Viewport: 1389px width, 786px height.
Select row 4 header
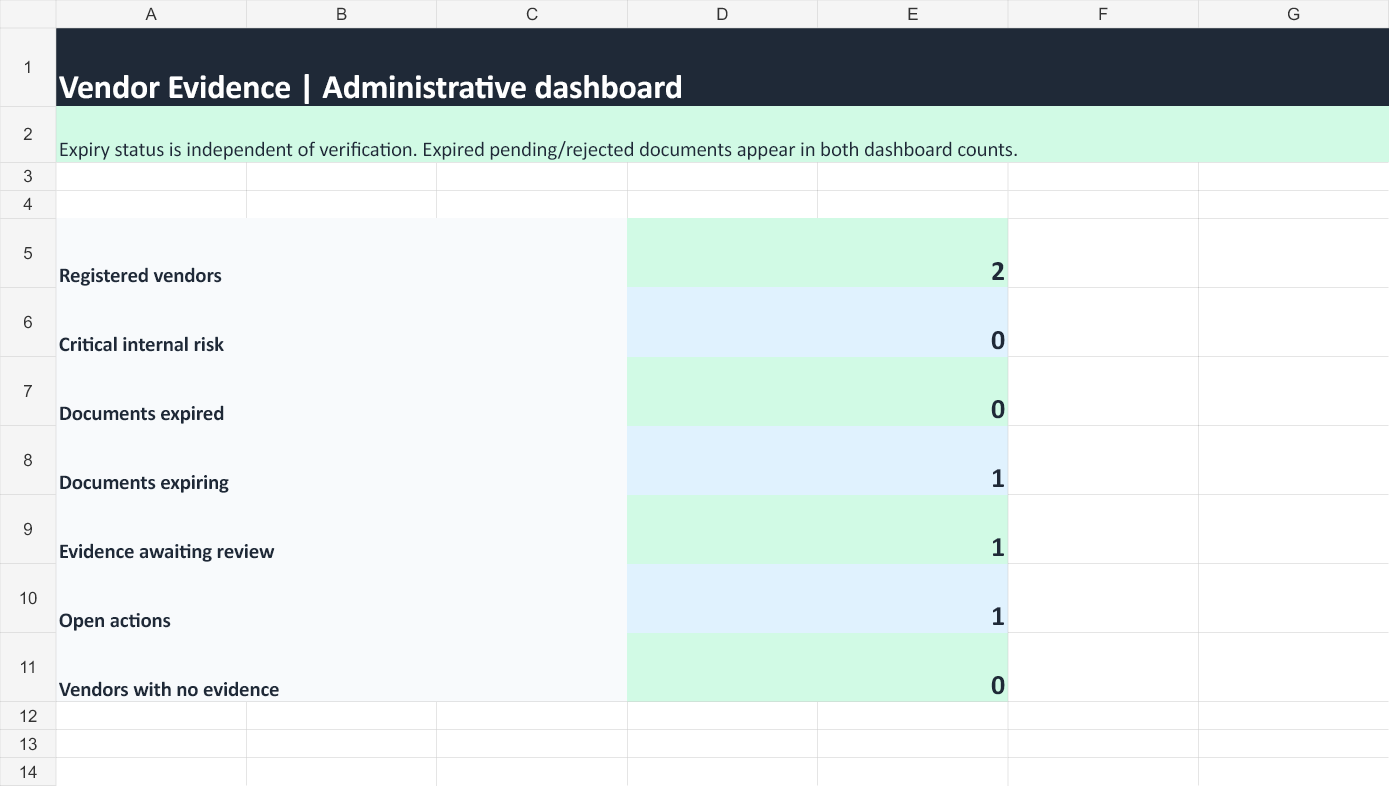(28, 204)
